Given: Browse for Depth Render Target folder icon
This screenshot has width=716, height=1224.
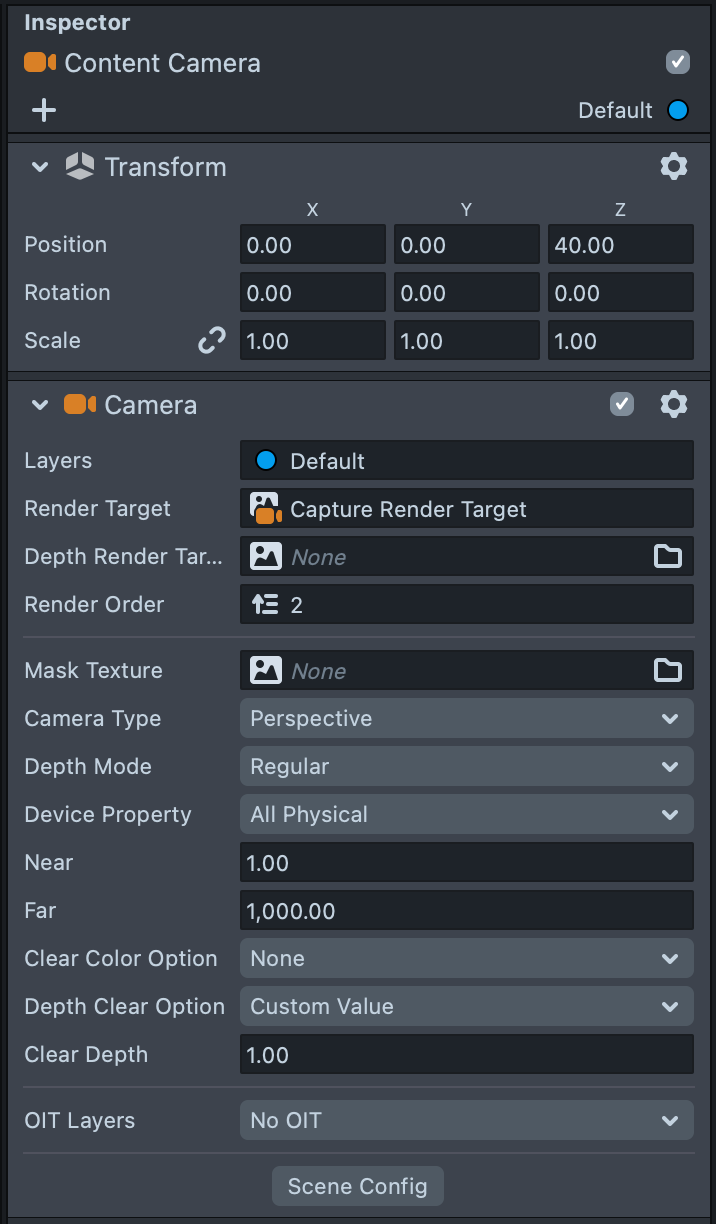Looking at the screenshot, I should click(668, 557).
